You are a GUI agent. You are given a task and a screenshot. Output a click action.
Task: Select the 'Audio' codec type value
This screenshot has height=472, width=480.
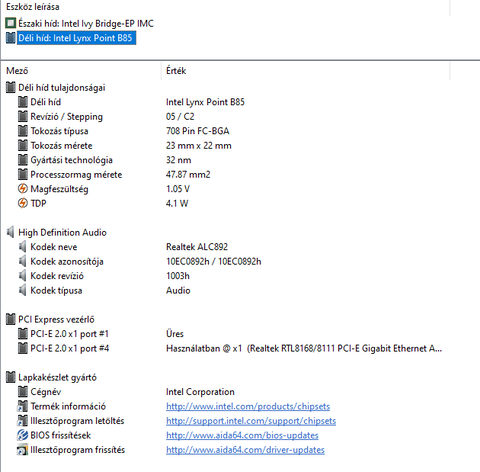click(178, 290)
